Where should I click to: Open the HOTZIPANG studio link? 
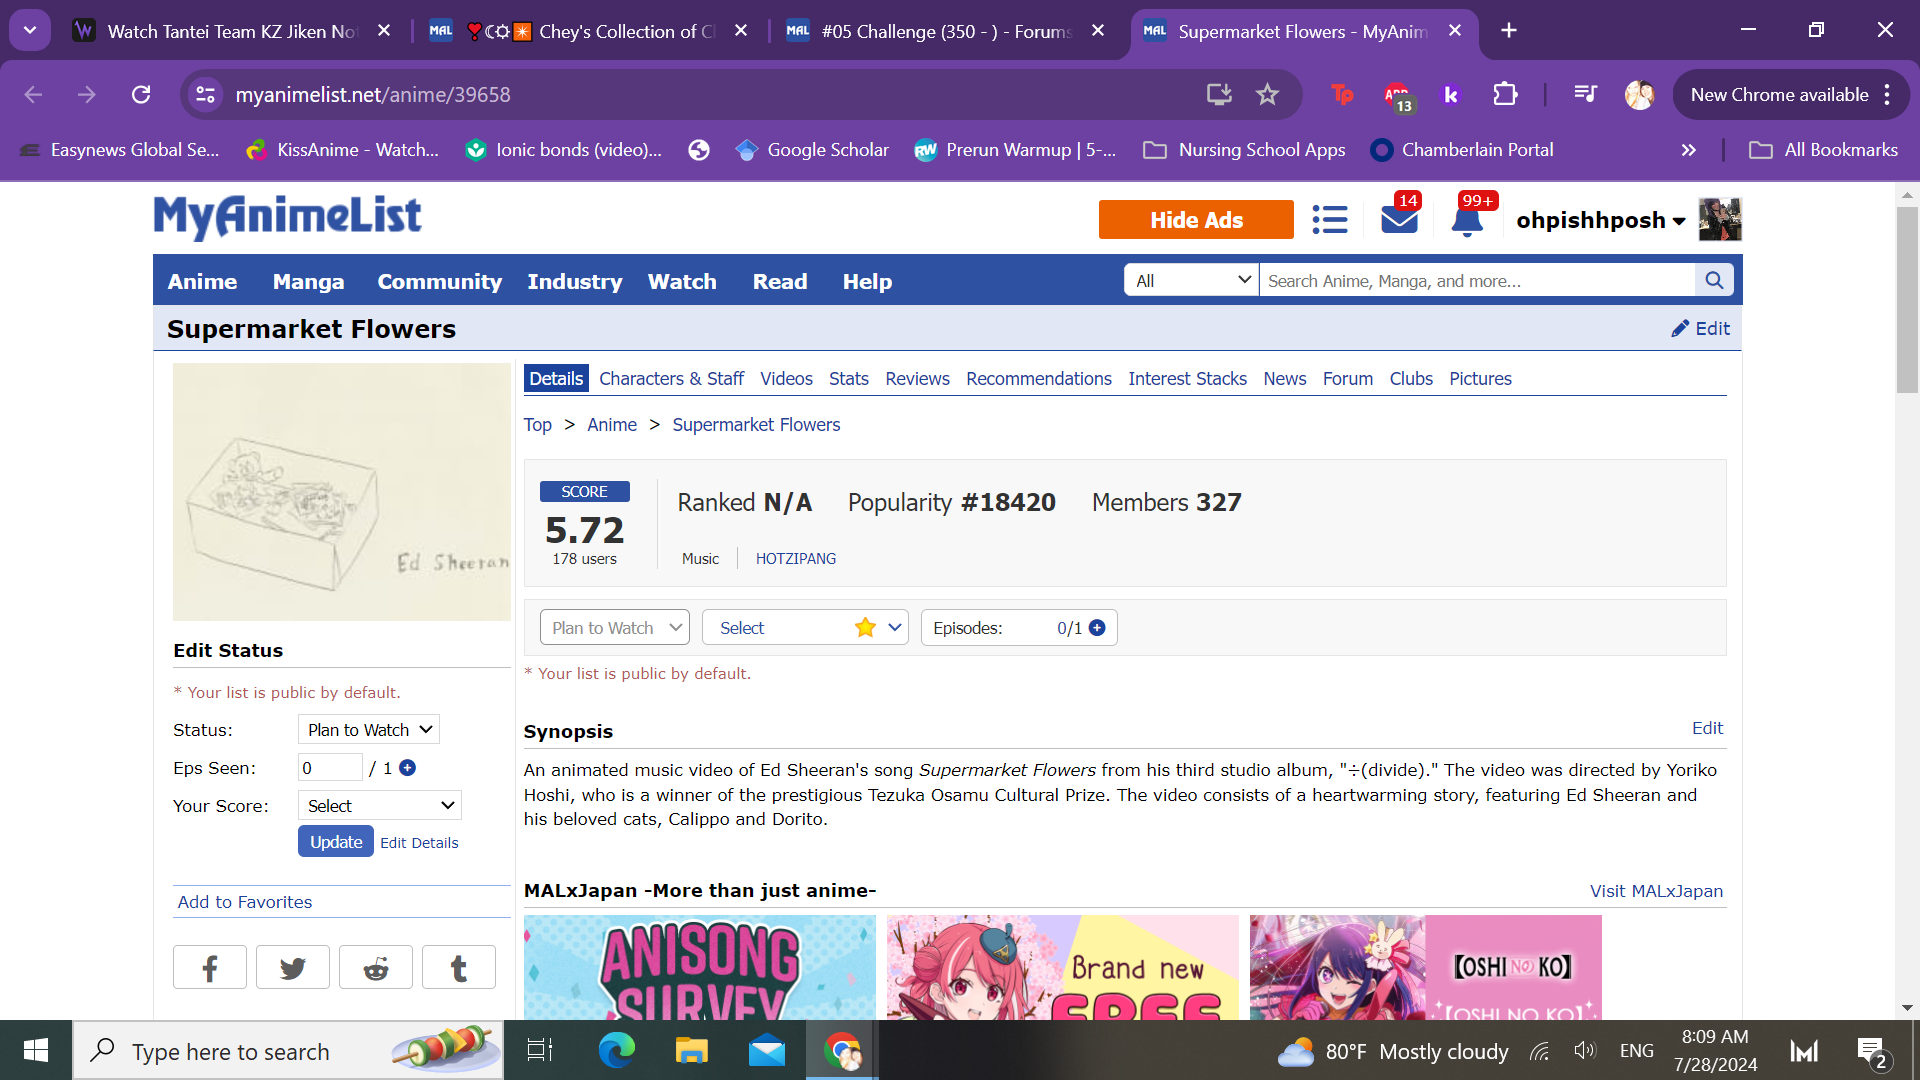[796, 559]
